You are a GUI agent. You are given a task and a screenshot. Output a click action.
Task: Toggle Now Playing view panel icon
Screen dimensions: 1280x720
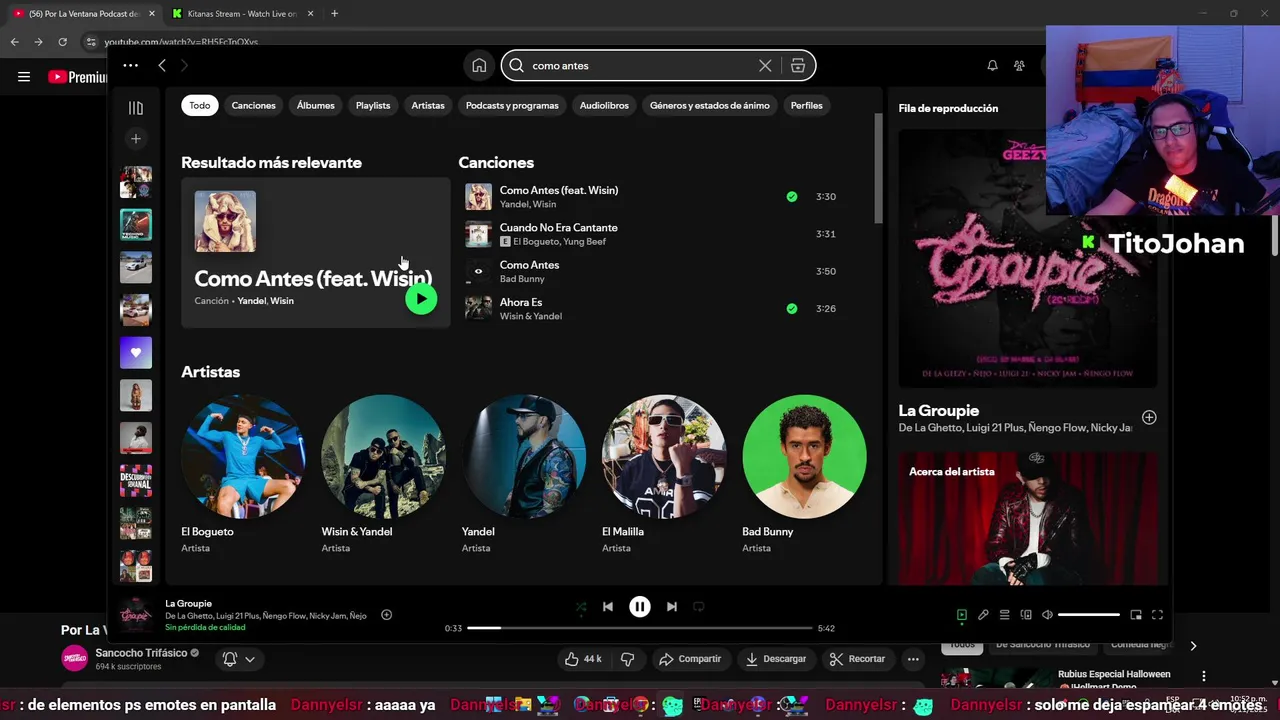(962, 615)
